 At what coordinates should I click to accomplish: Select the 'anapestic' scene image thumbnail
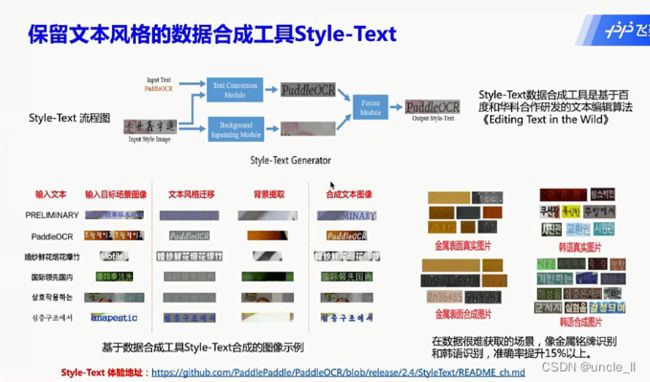pyautogui.click(x=114, y=318)
